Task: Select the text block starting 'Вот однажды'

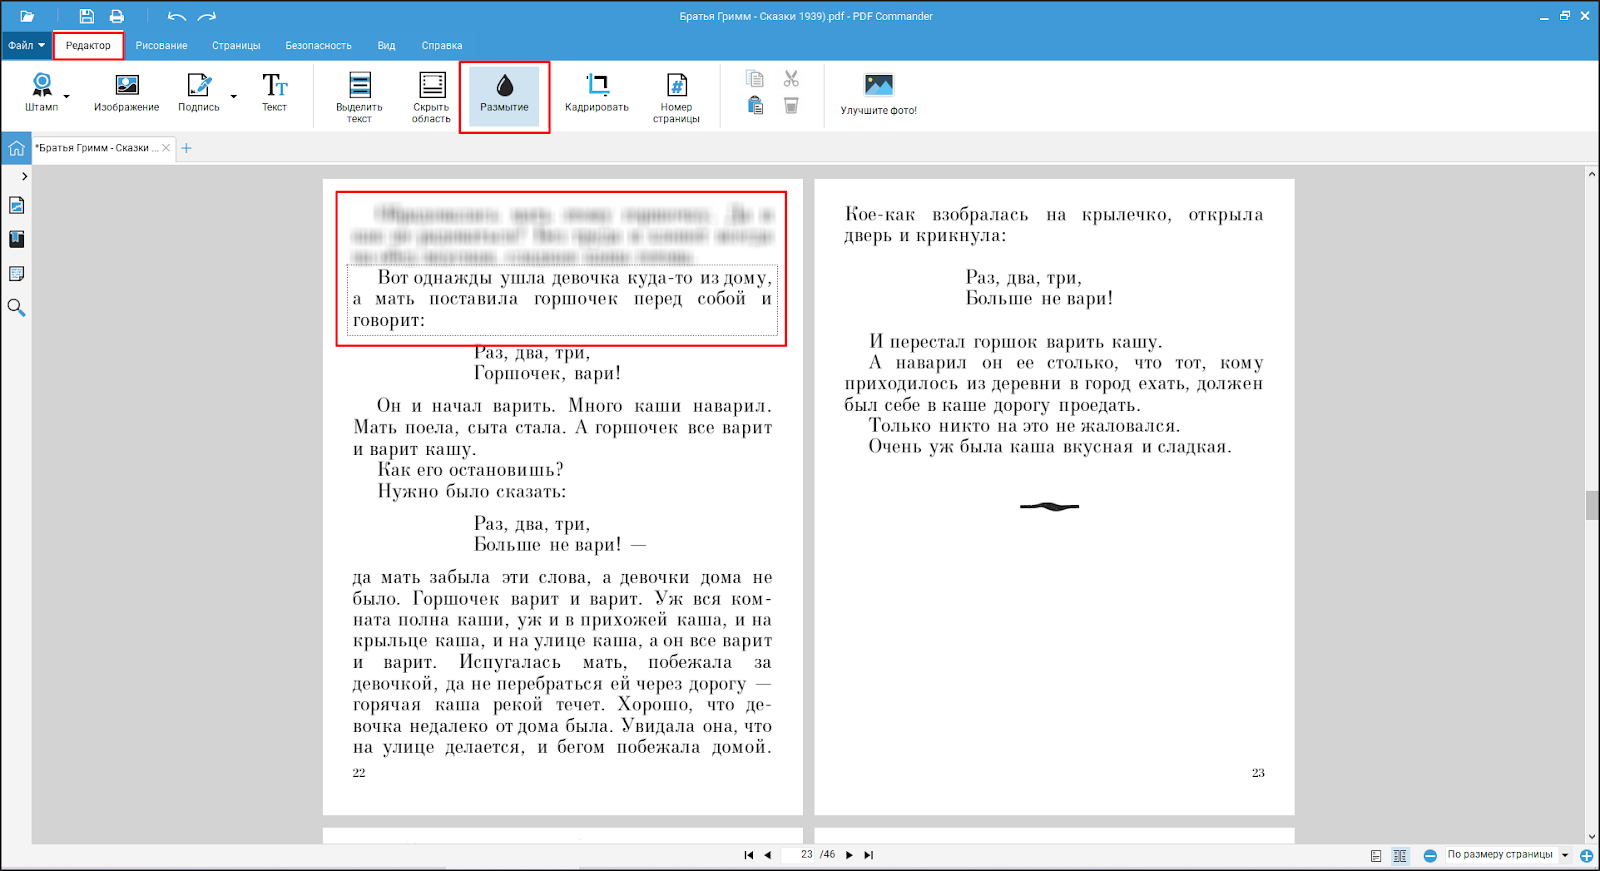Action: pyautogui.click(x=562, y=299)
